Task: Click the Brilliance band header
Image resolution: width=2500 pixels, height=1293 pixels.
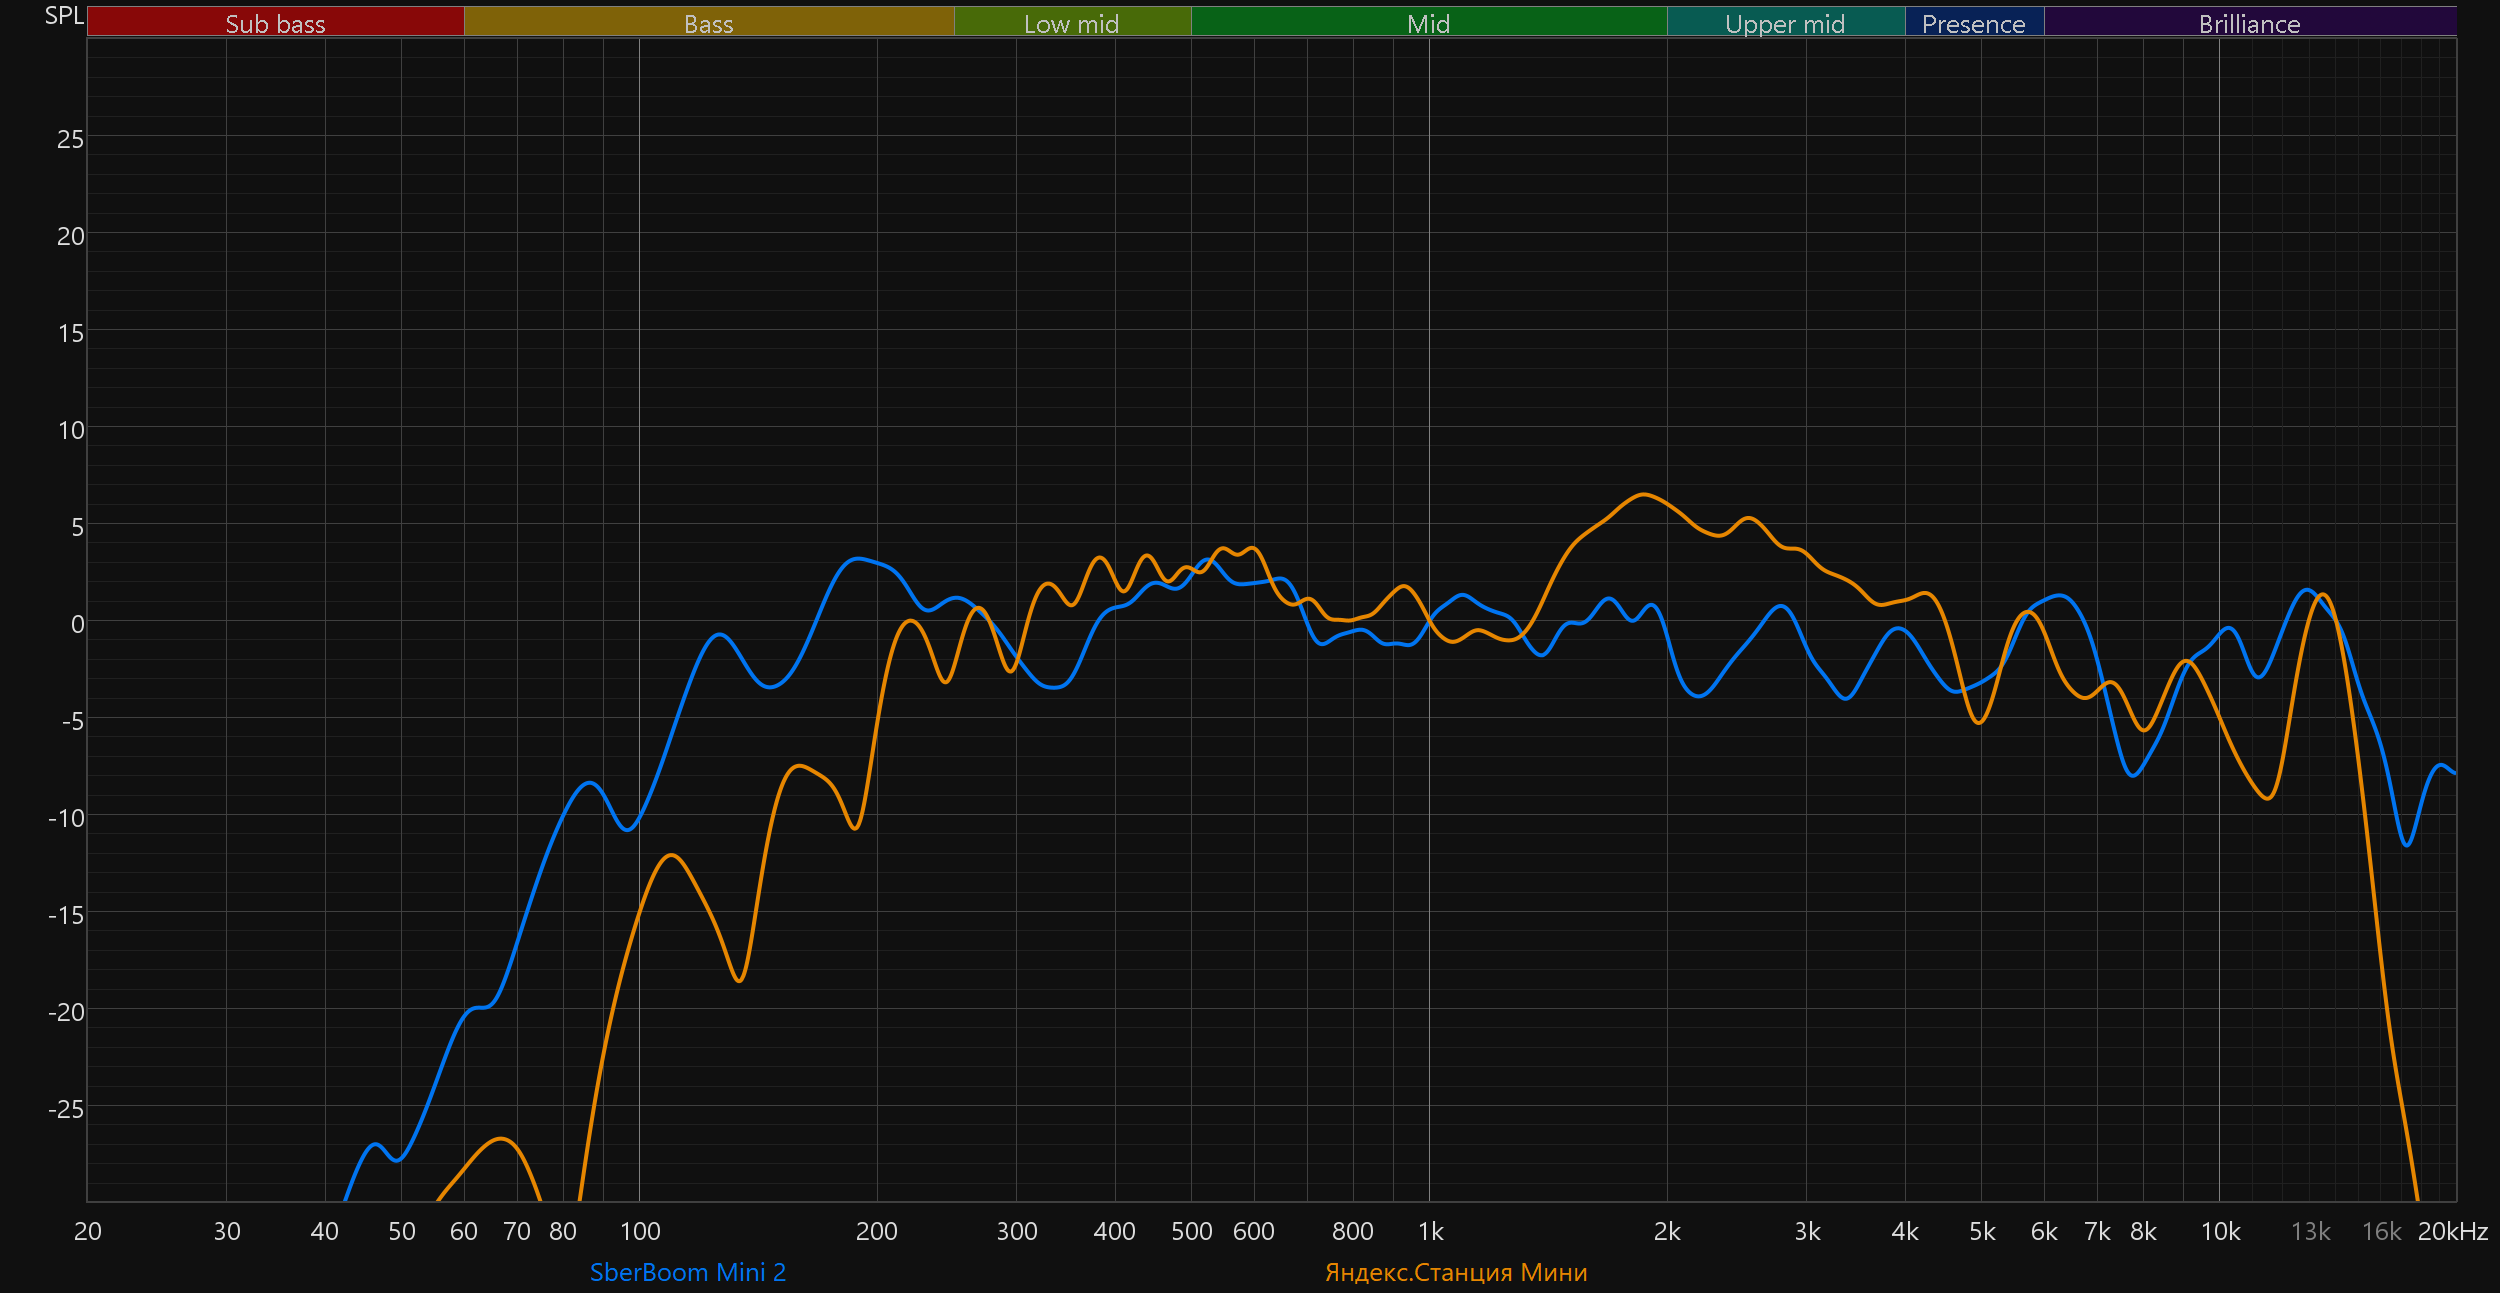Action: pos(2249,23)
